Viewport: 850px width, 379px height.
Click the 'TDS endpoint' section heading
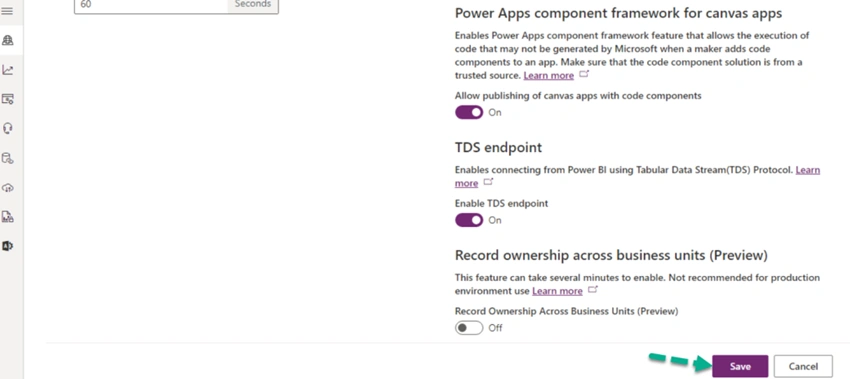(x=498, y=147)
